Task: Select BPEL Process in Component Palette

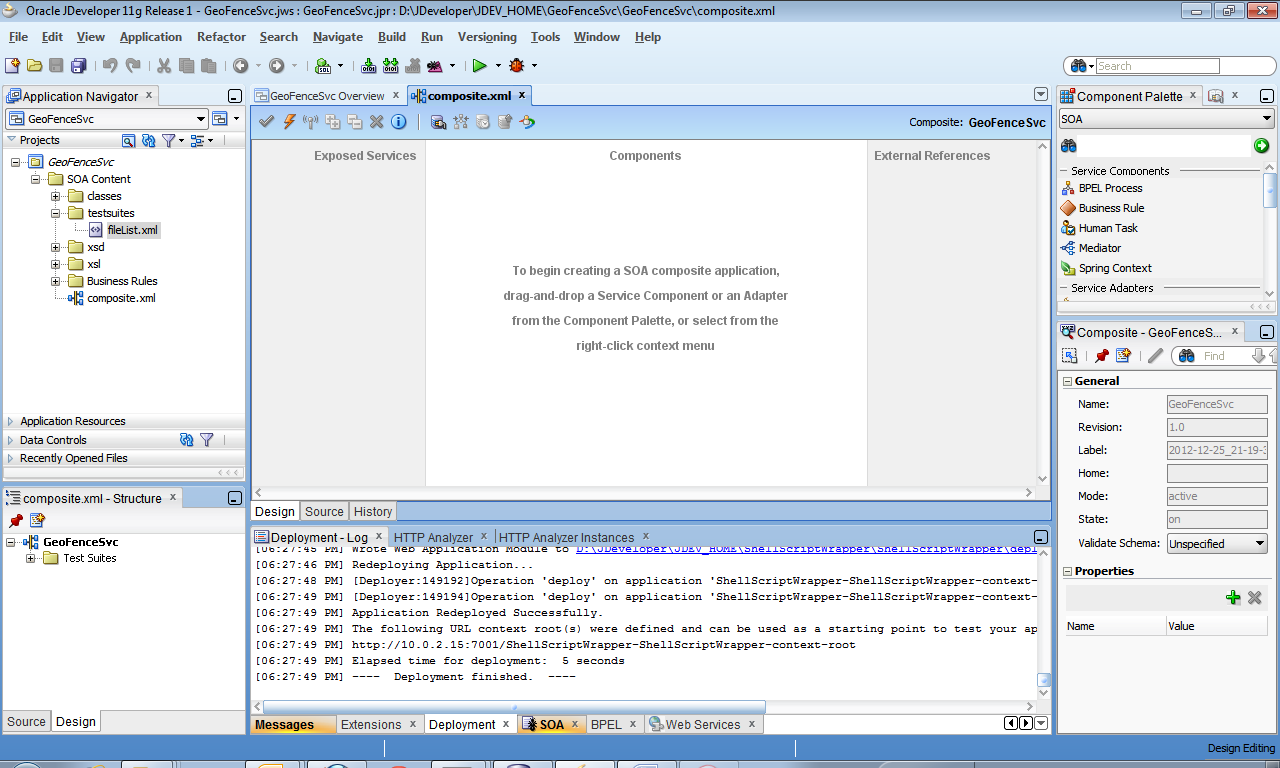Action: click(1110, 188)
